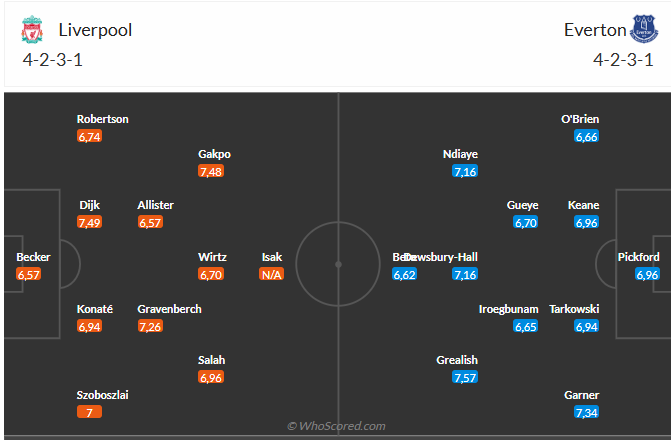The height and width of the screenshot is (440, 671).
Task: Click Ndiaye's player name
Action: (460, 154)
